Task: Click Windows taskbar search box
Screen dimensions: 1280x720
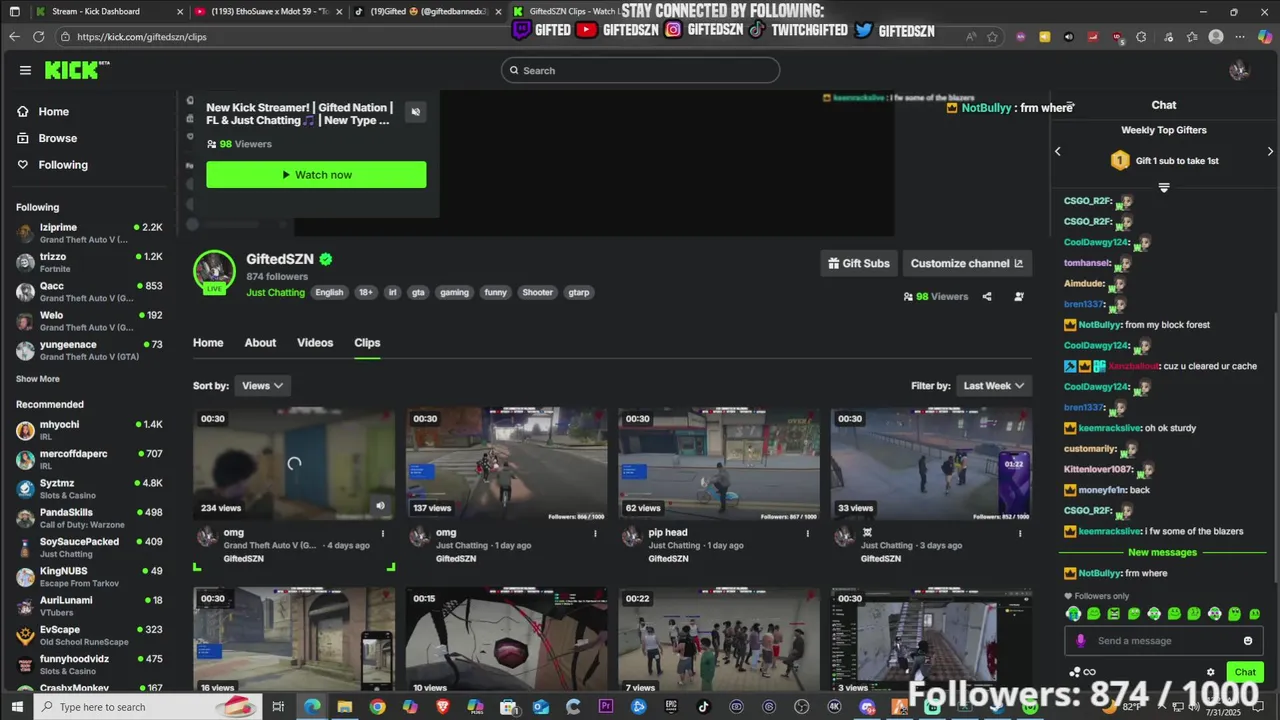Action: (148, 707)
